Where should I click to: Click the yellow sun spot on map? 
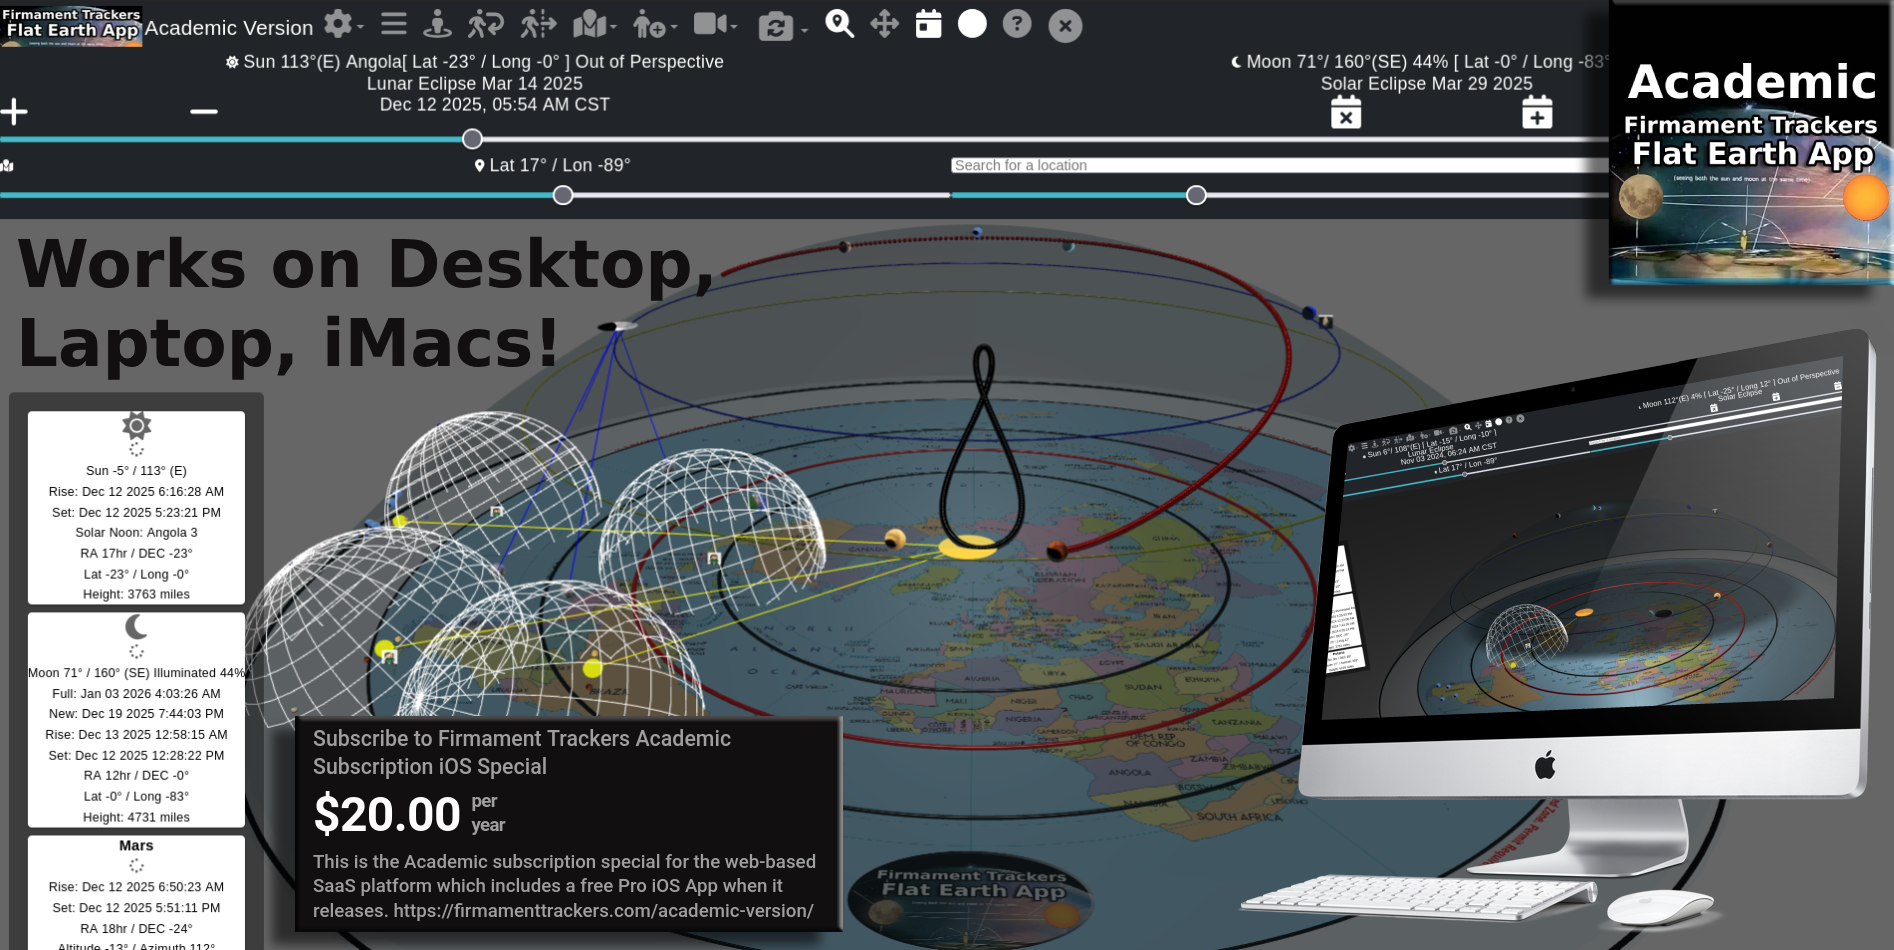(x=968, y=546)
